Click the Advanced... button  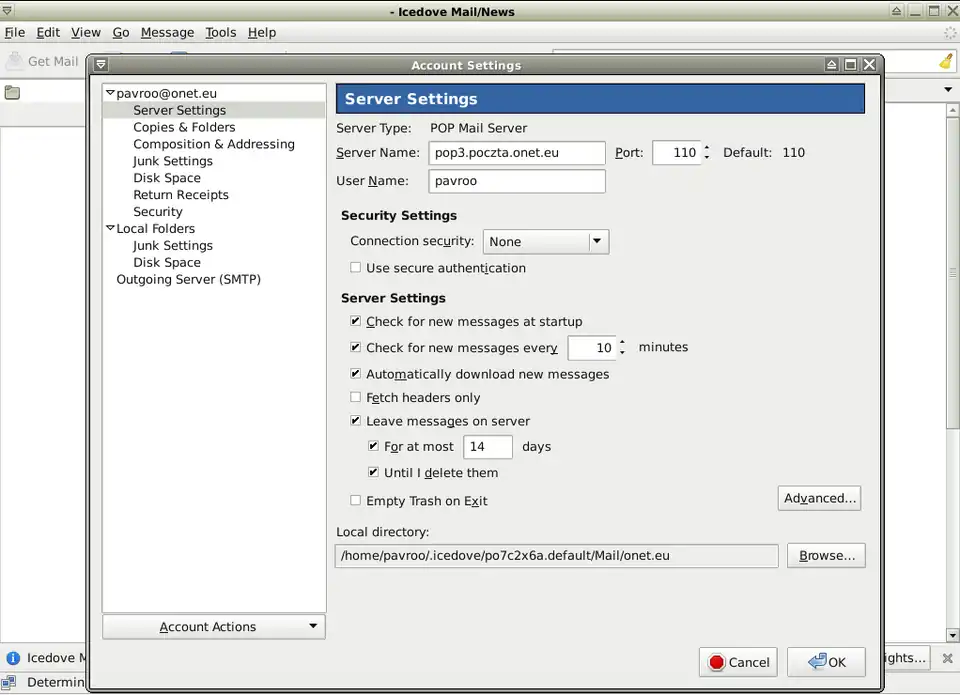(x=819, y=498)
